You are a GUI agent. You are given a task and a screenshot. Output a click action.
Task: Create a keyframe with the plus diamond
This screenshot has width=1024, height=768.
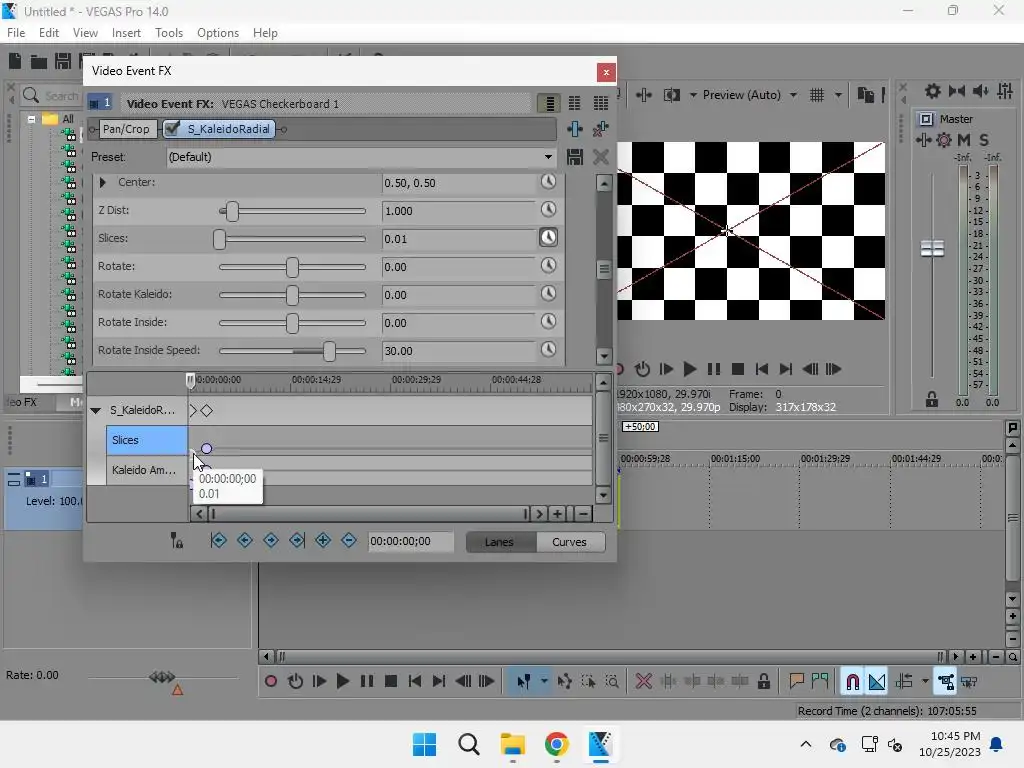[323, 541]
